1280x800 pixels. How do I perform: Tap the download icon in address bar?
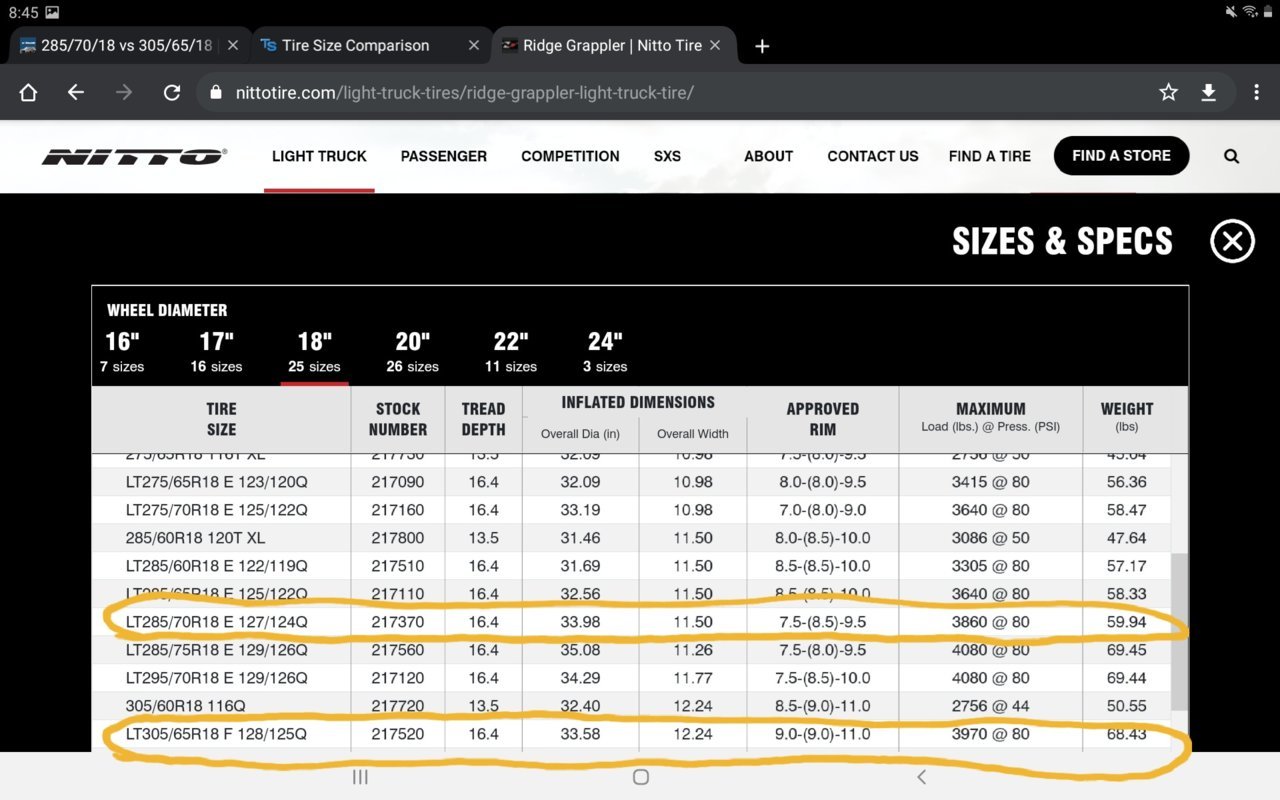1208,92
